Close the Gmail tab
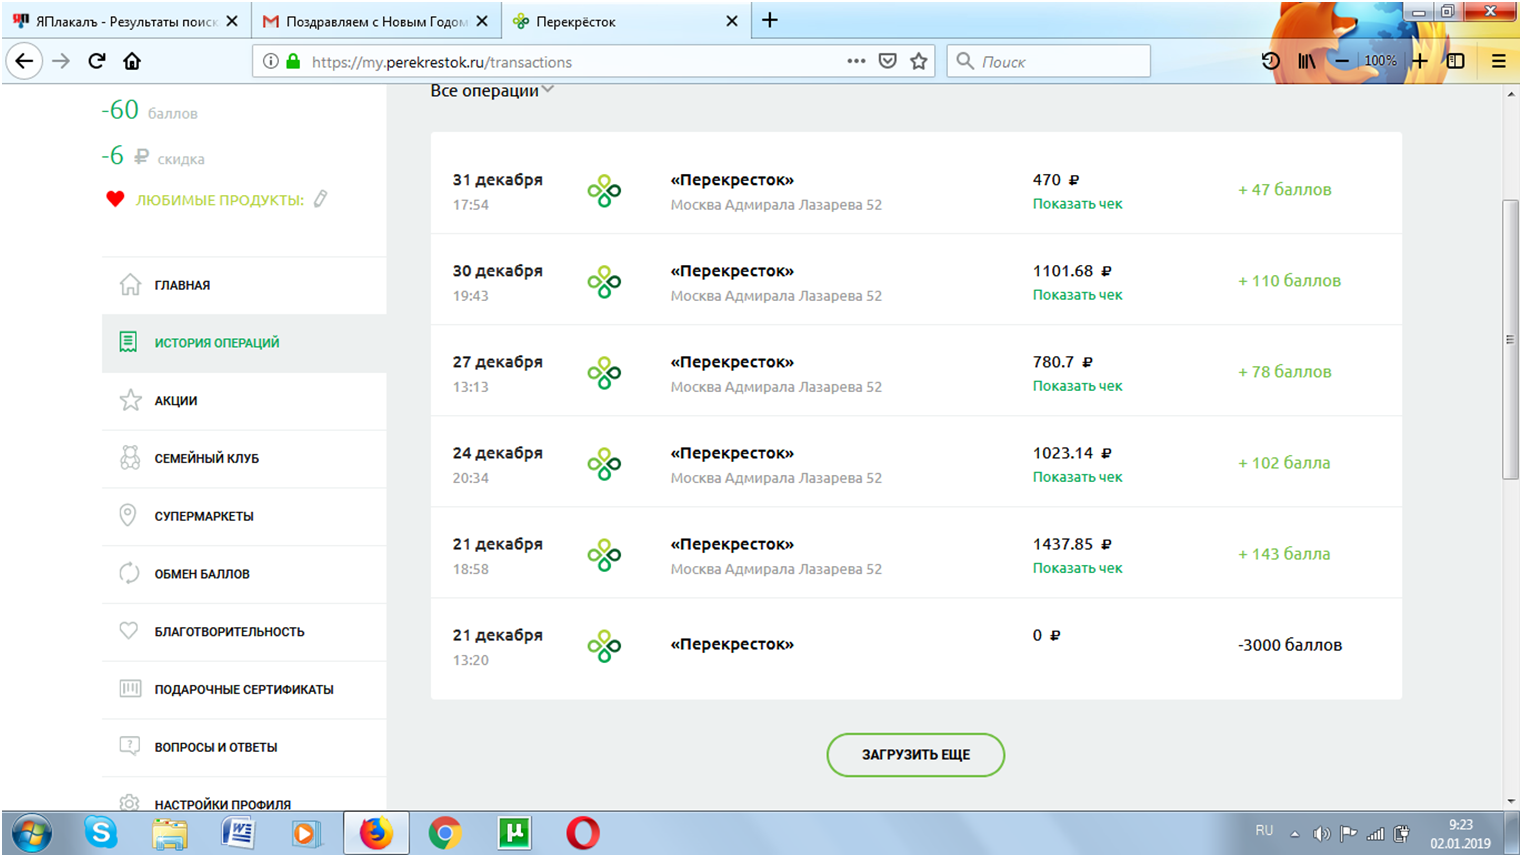Screen dimensions: 1522x857 point(482,21)
